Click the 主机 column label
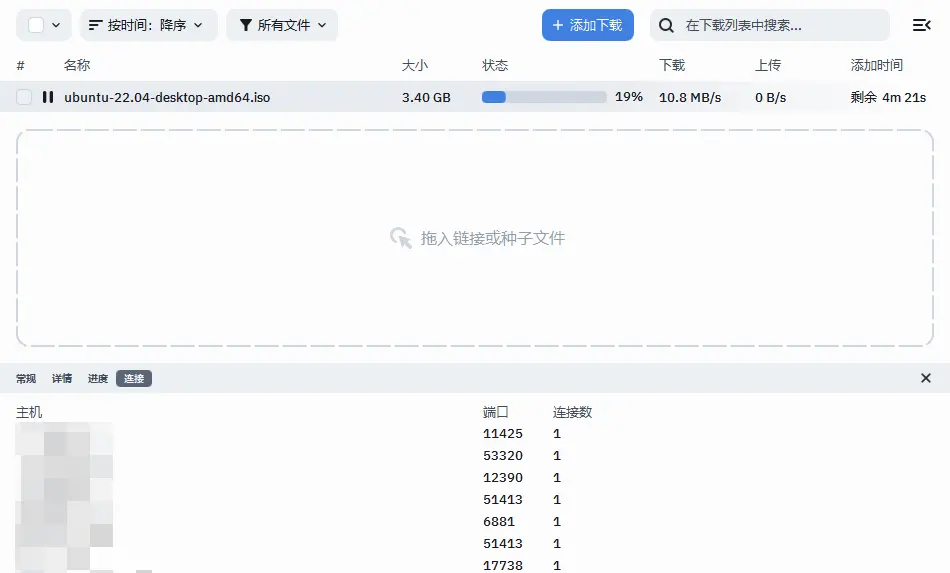Viewport: 950px width, 573px height. click(29, 412)
